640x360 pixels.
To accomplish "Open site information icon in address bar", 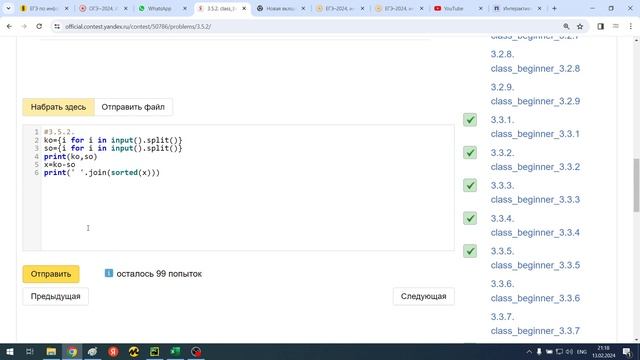I will click(57, 27).
